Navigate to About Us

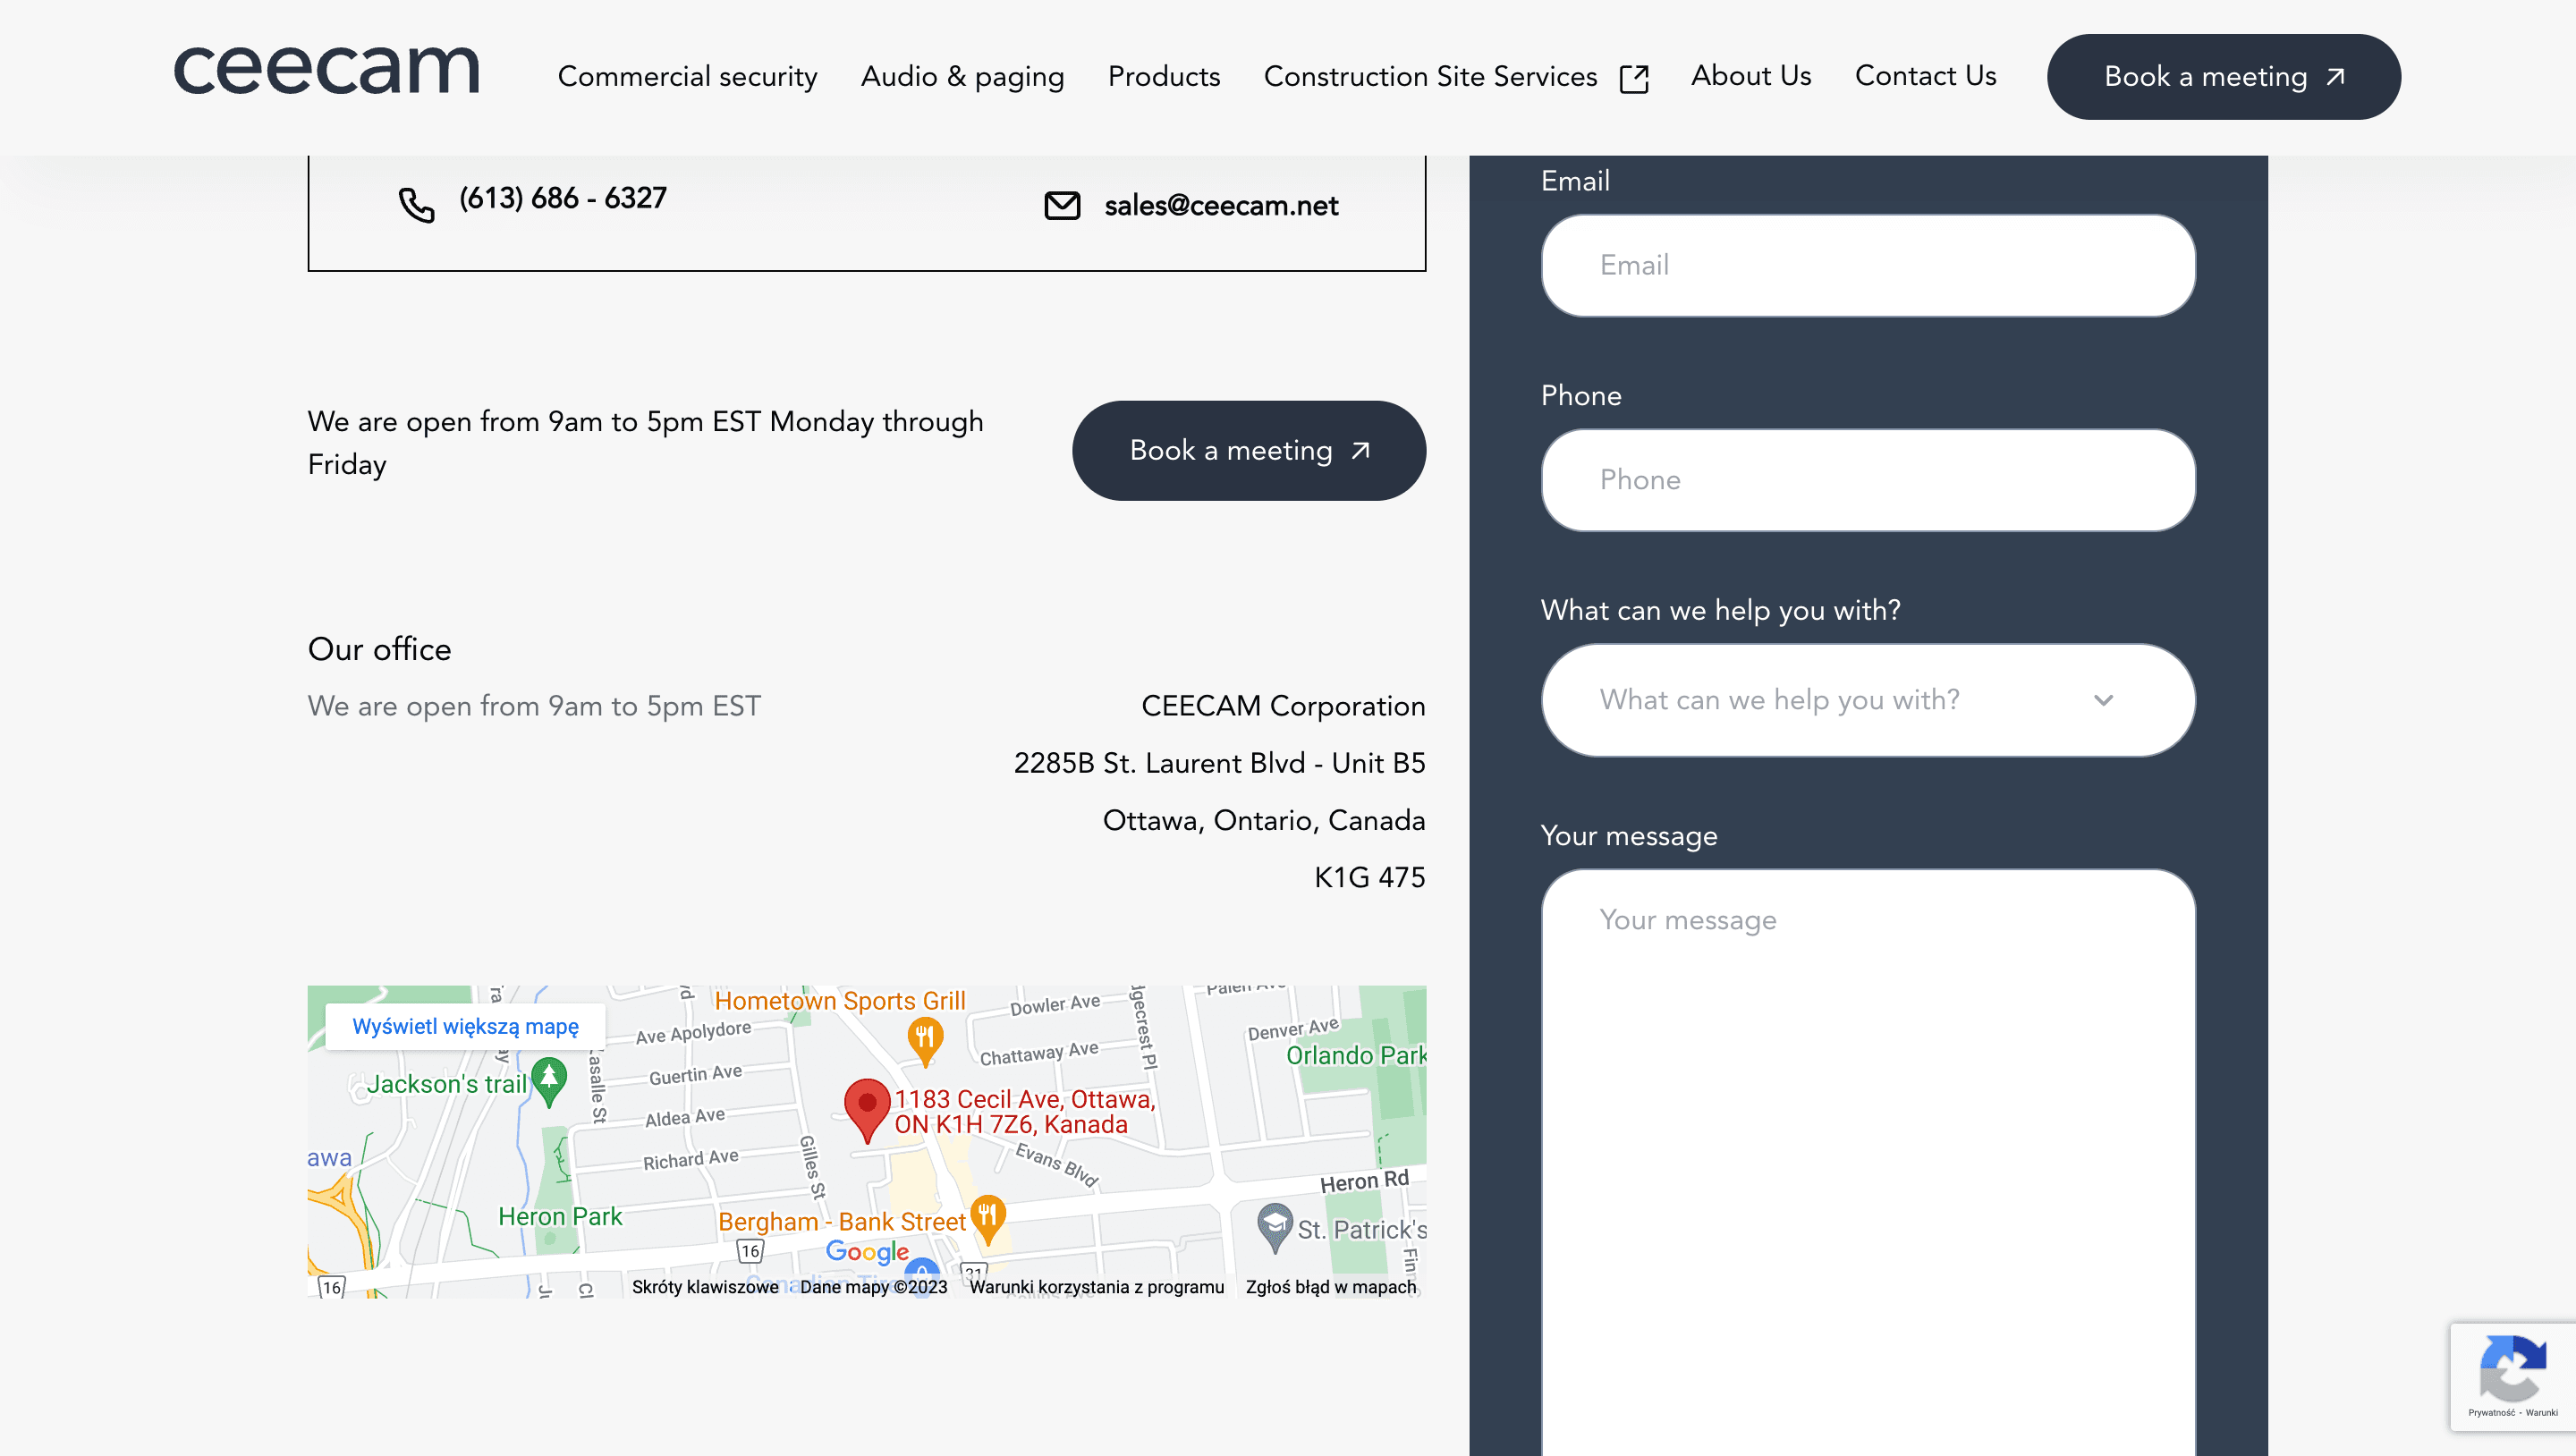click(x=1751, y=76)
